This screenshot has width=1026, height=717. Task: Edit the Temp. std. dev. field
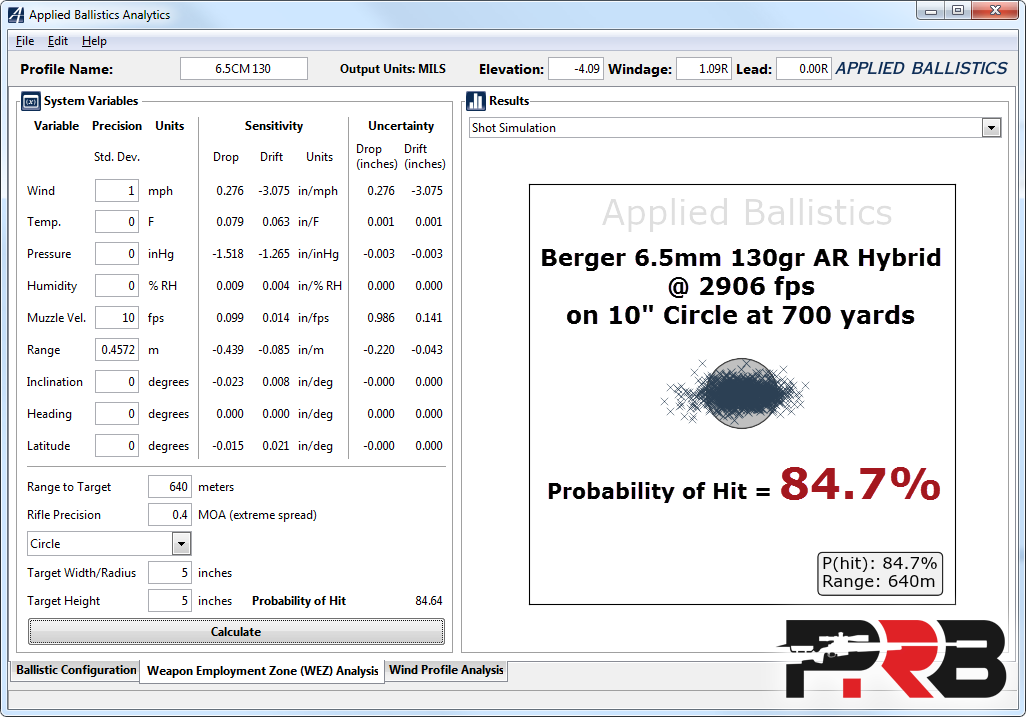point(116,222)
